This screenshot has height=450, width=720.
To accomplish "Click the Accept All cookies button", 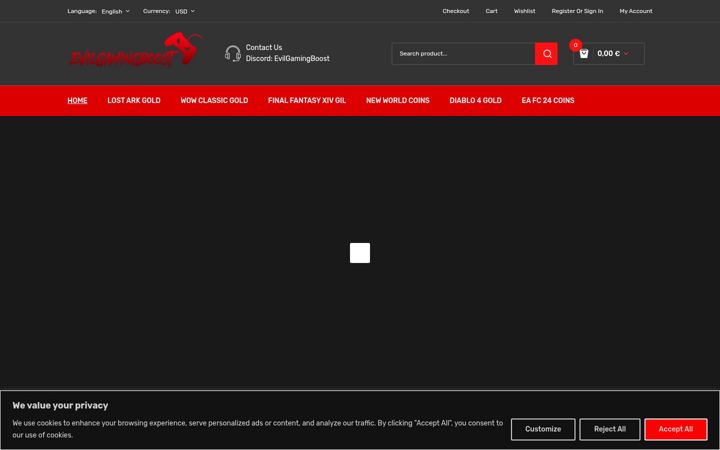I will coord(676,429).
